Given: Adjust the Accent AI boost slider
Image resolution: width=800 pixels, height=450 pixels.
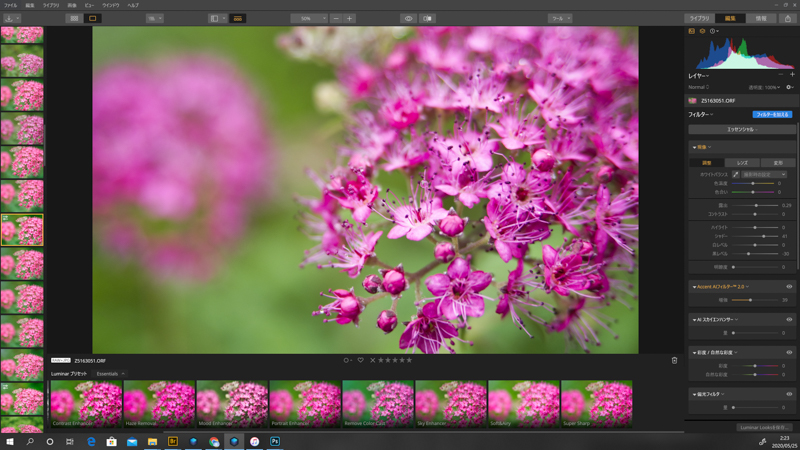Looking at the screenshot, I should pyautogui.click(x=754, y=300).
